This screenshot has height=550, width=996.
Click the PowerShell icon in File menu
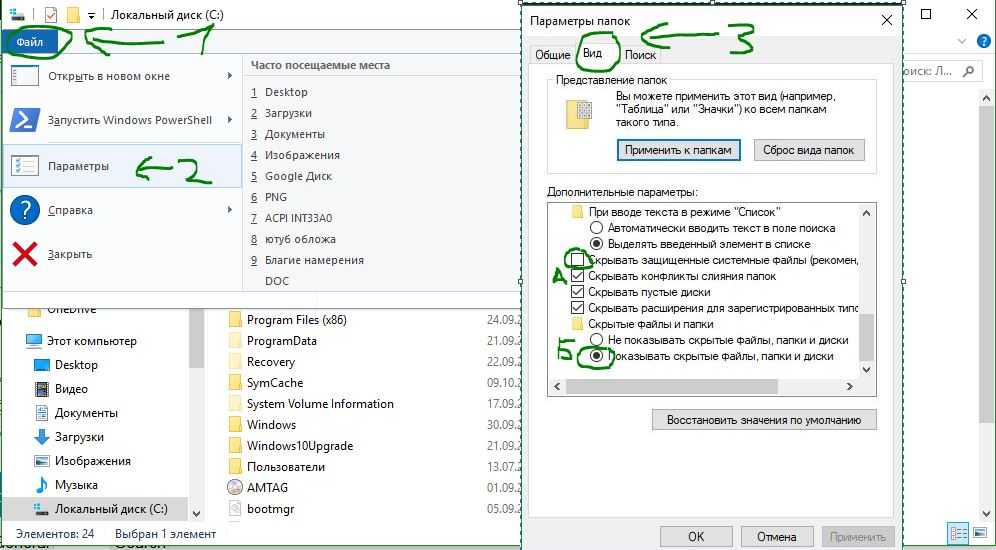click(25, 120)
